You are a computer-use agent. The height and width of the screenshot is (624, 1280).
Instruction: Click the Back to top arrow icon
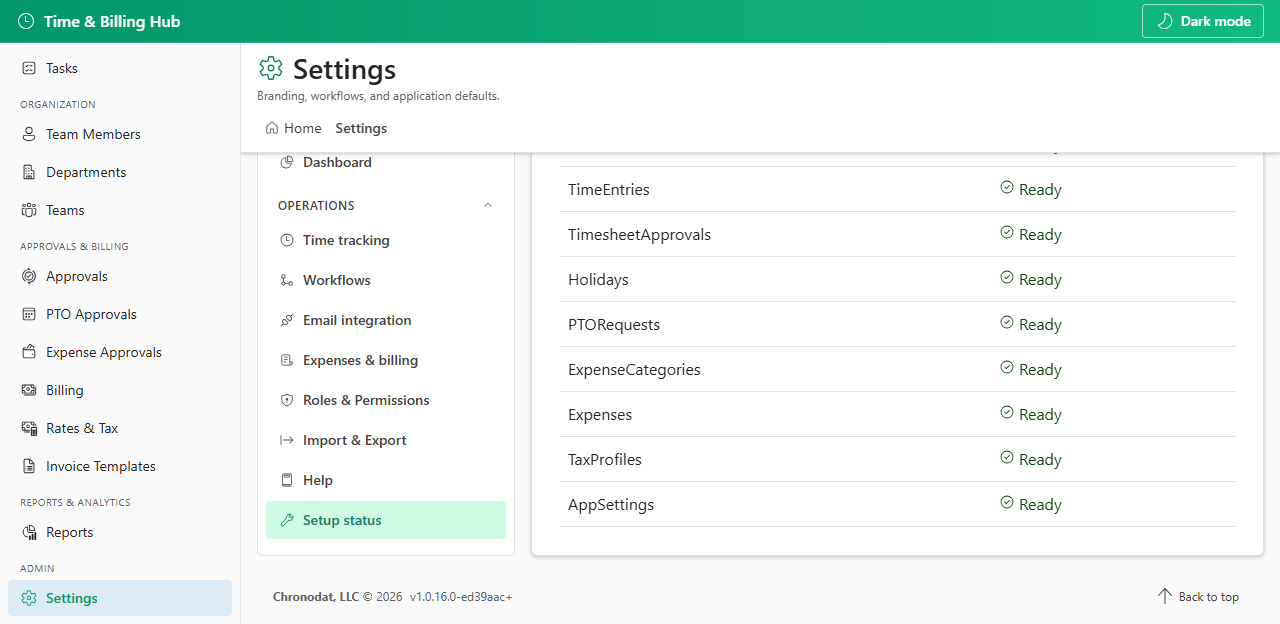click(x=1164, y=596)
